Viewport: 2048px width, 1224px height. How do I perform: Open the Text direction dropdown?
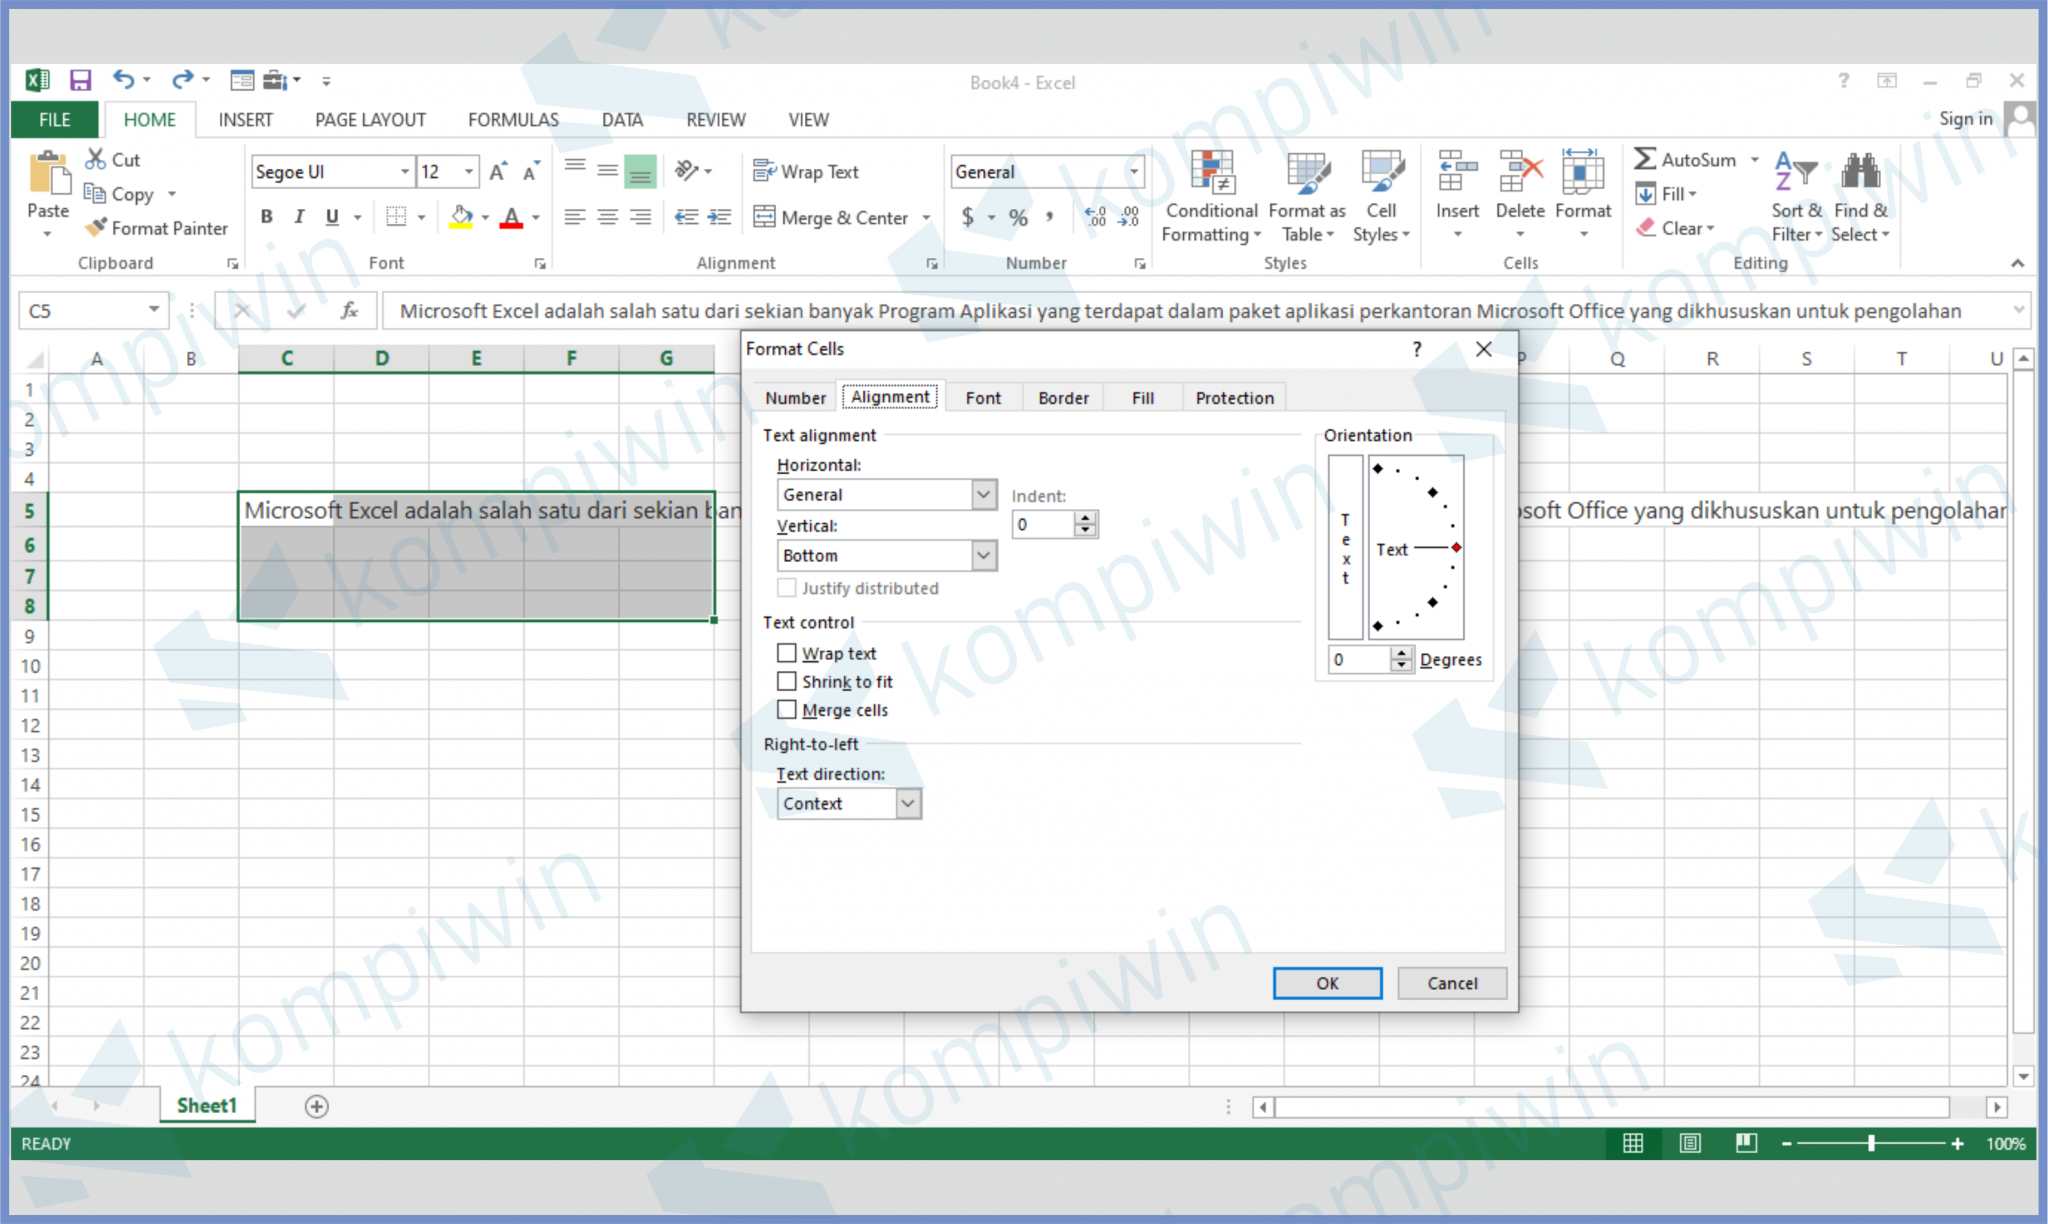click(907, 803)
